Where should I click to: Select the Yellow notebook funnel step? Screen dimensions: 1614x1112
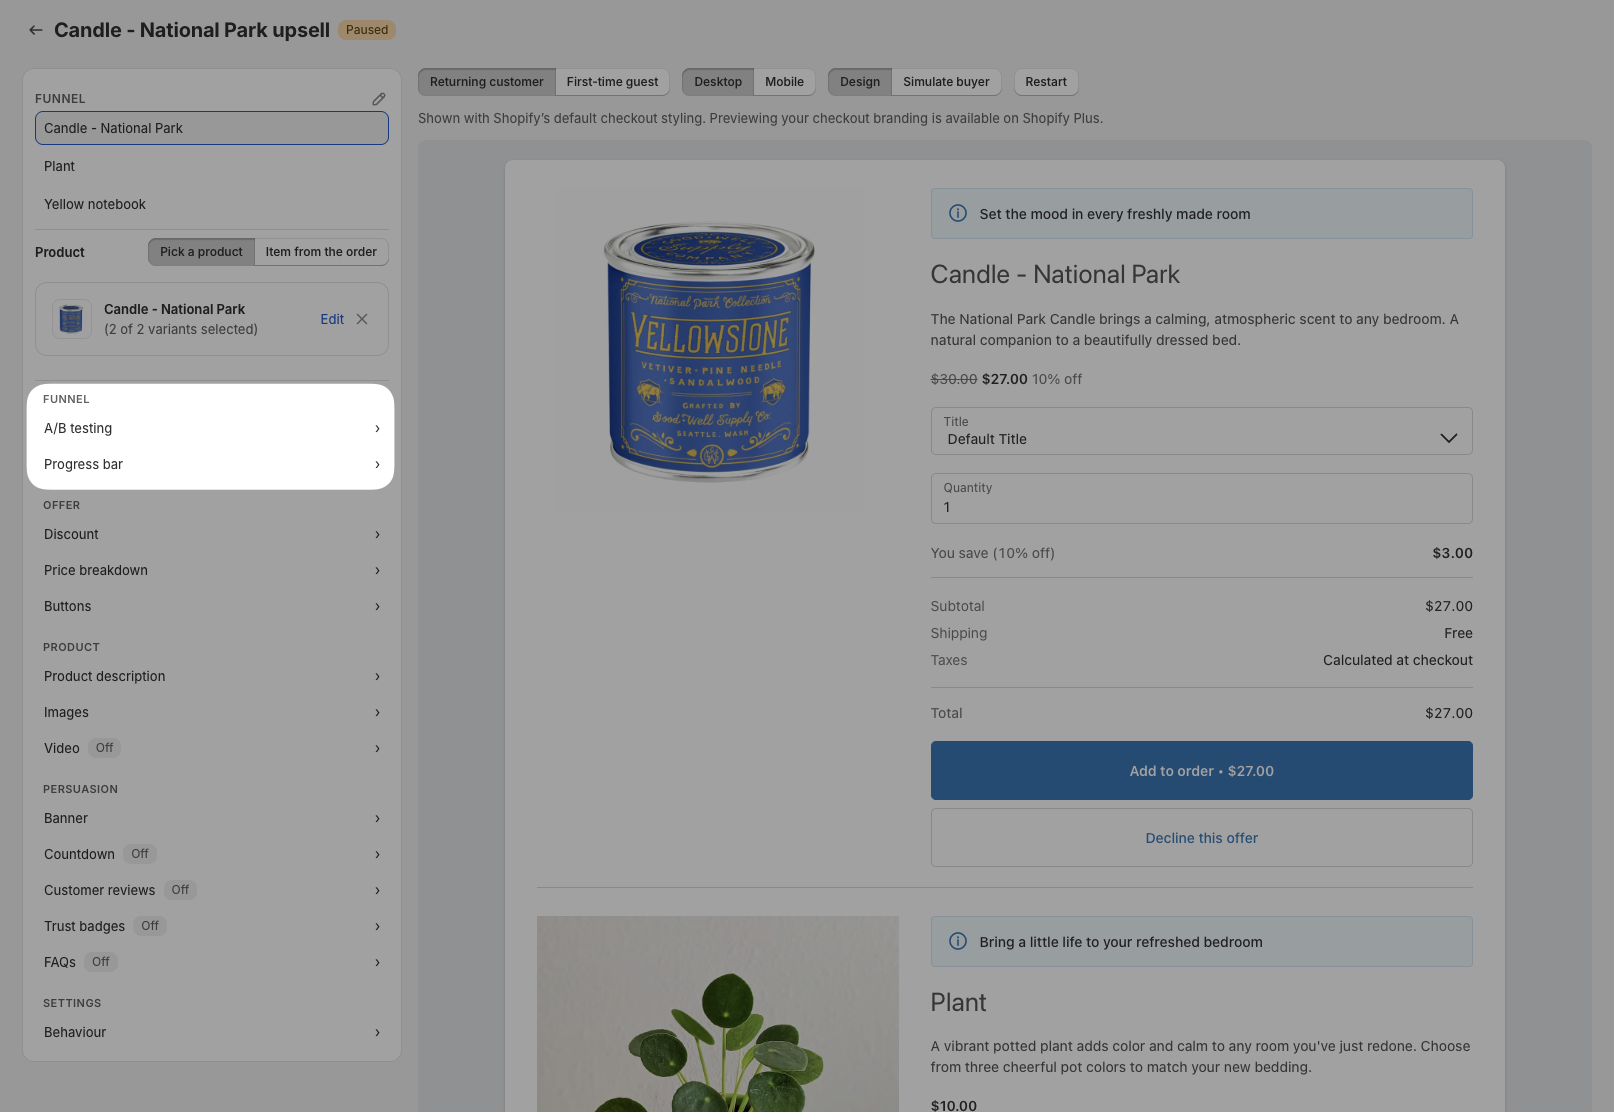pos(212,204)
